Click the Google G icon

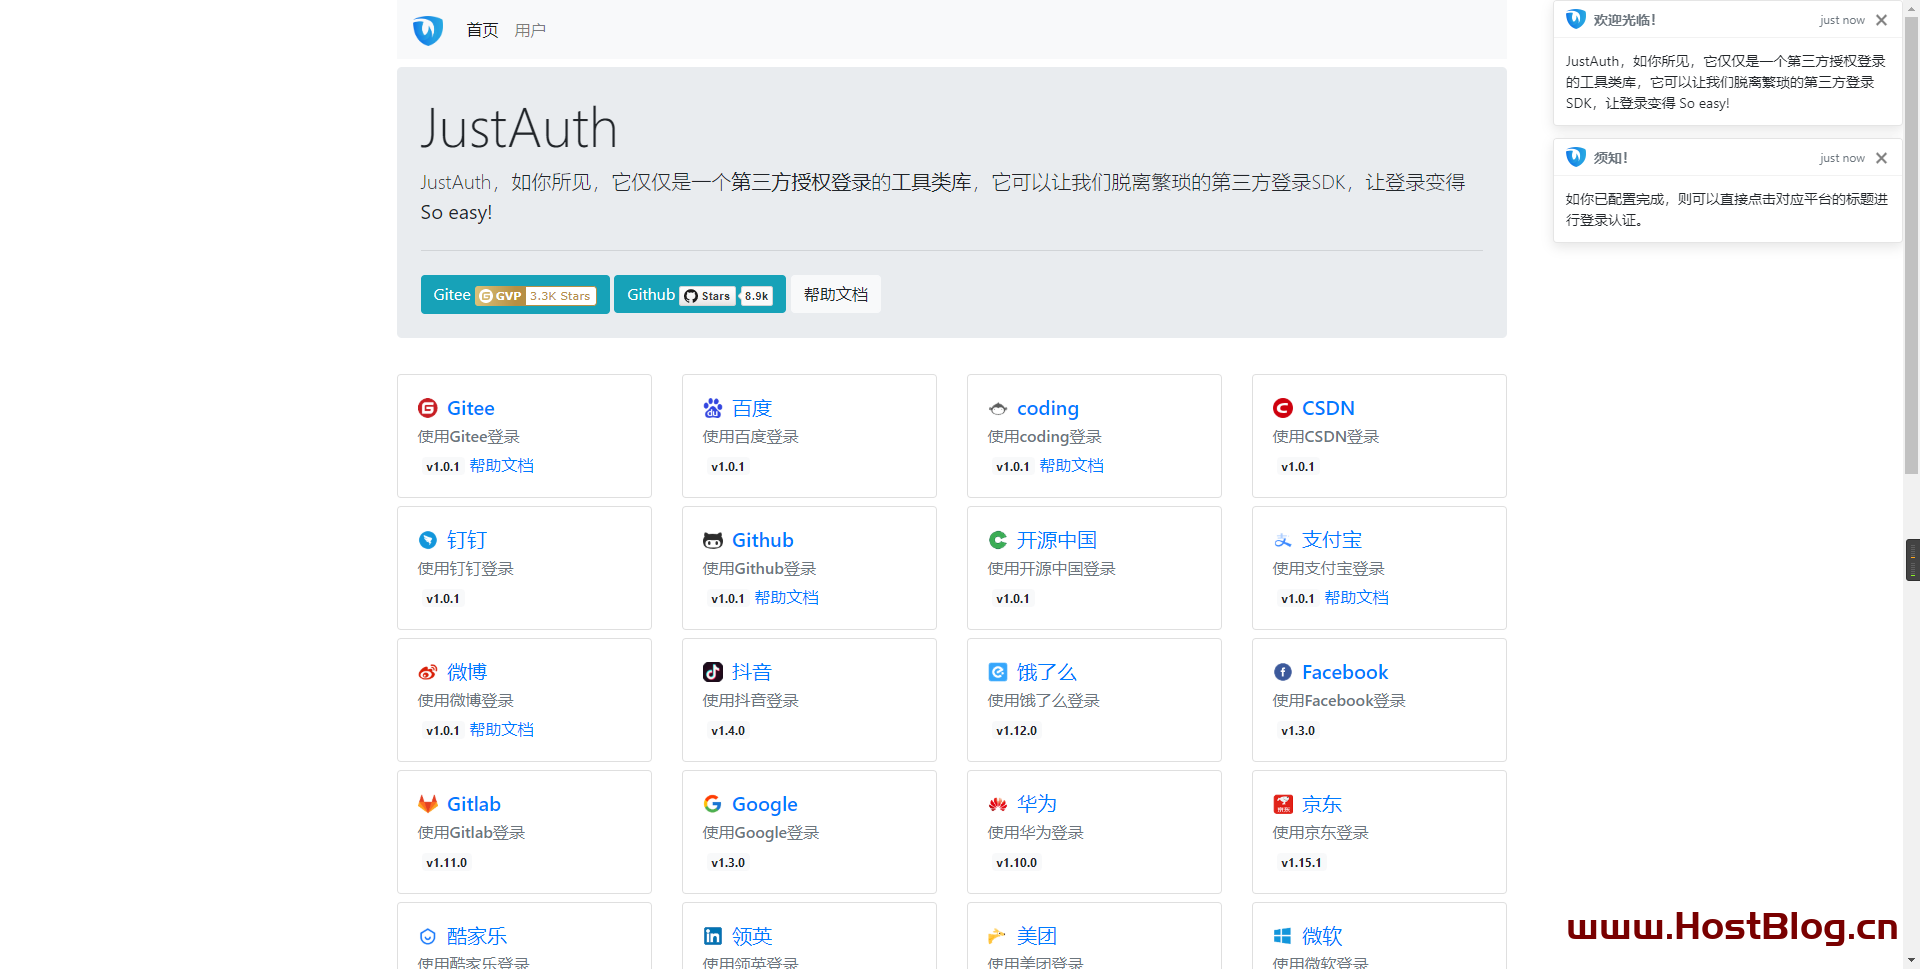[713, 804]
